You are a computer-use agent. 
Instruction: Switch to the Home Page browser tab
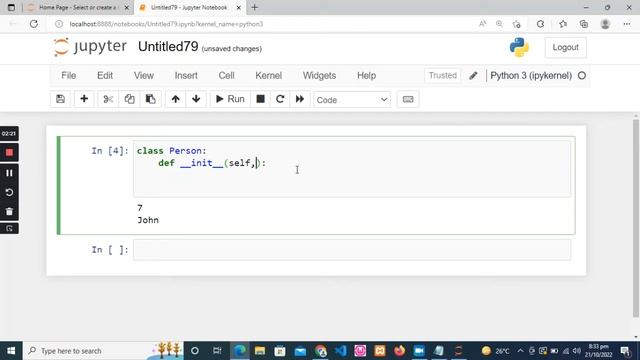78,7
